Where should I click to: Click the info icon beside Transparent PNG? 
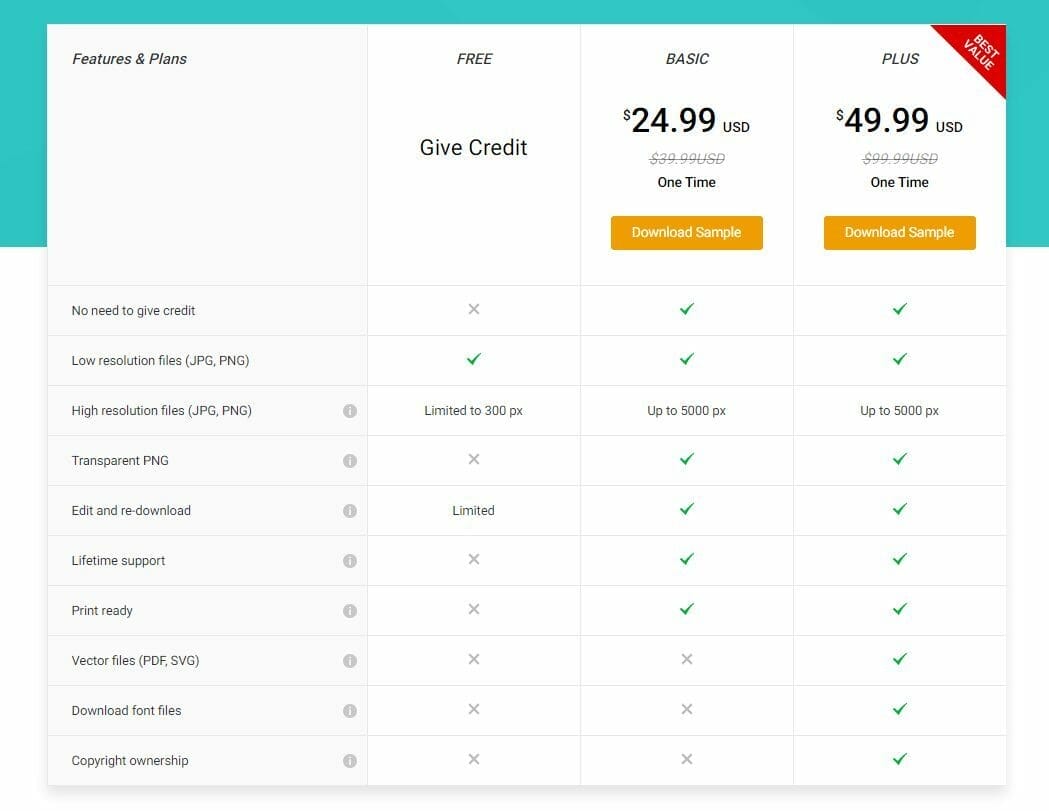(x=351, y=460)
